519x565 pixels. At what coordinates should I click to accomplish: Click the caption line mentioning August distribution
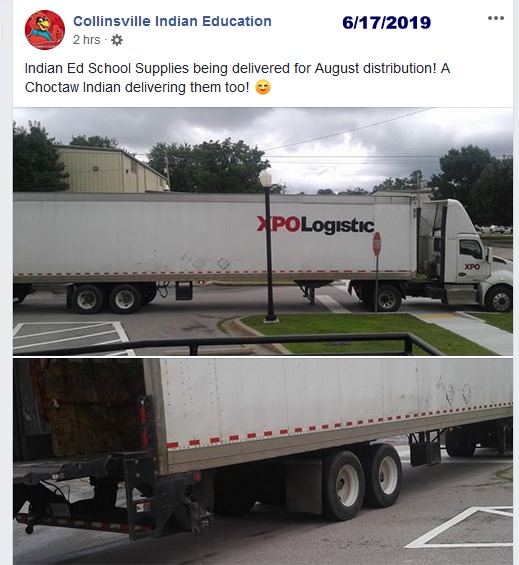point(237,68)
